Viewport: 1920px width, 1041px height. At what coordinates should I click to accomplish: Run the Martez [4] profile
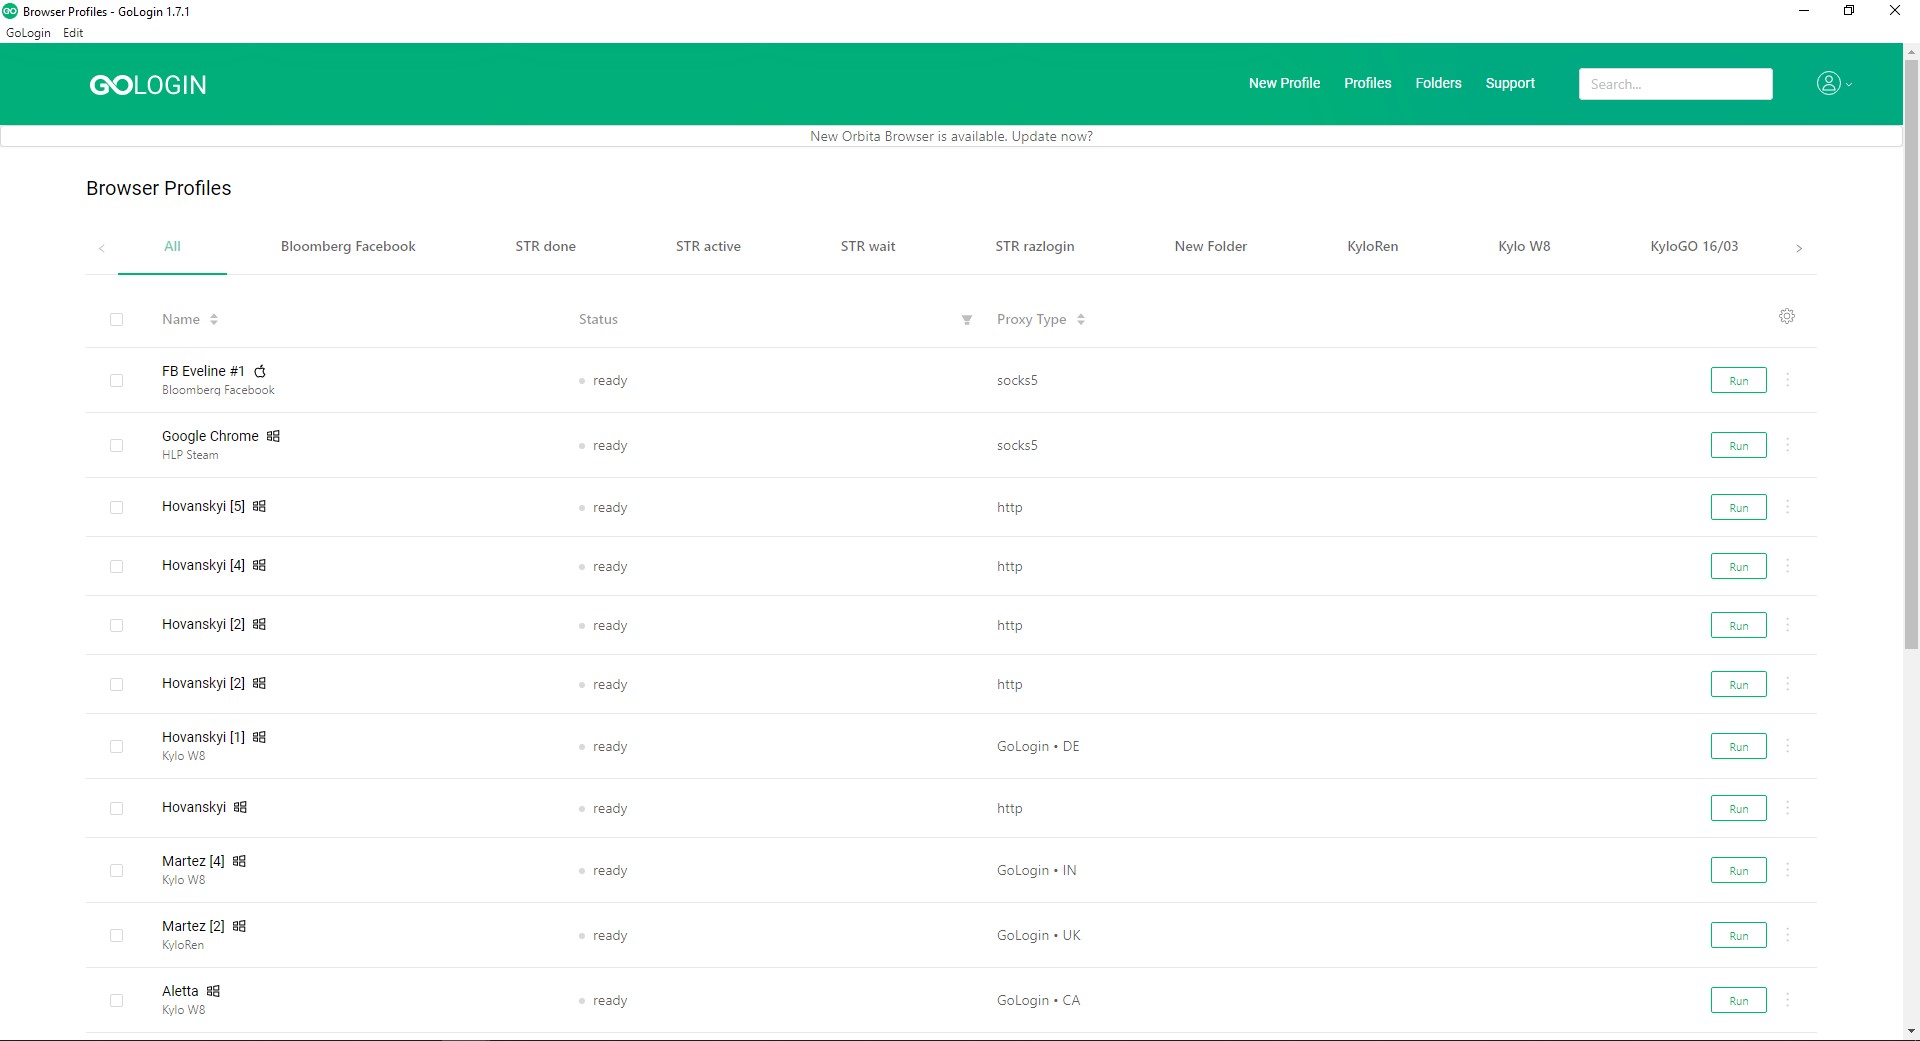(x=1739, y=870)
